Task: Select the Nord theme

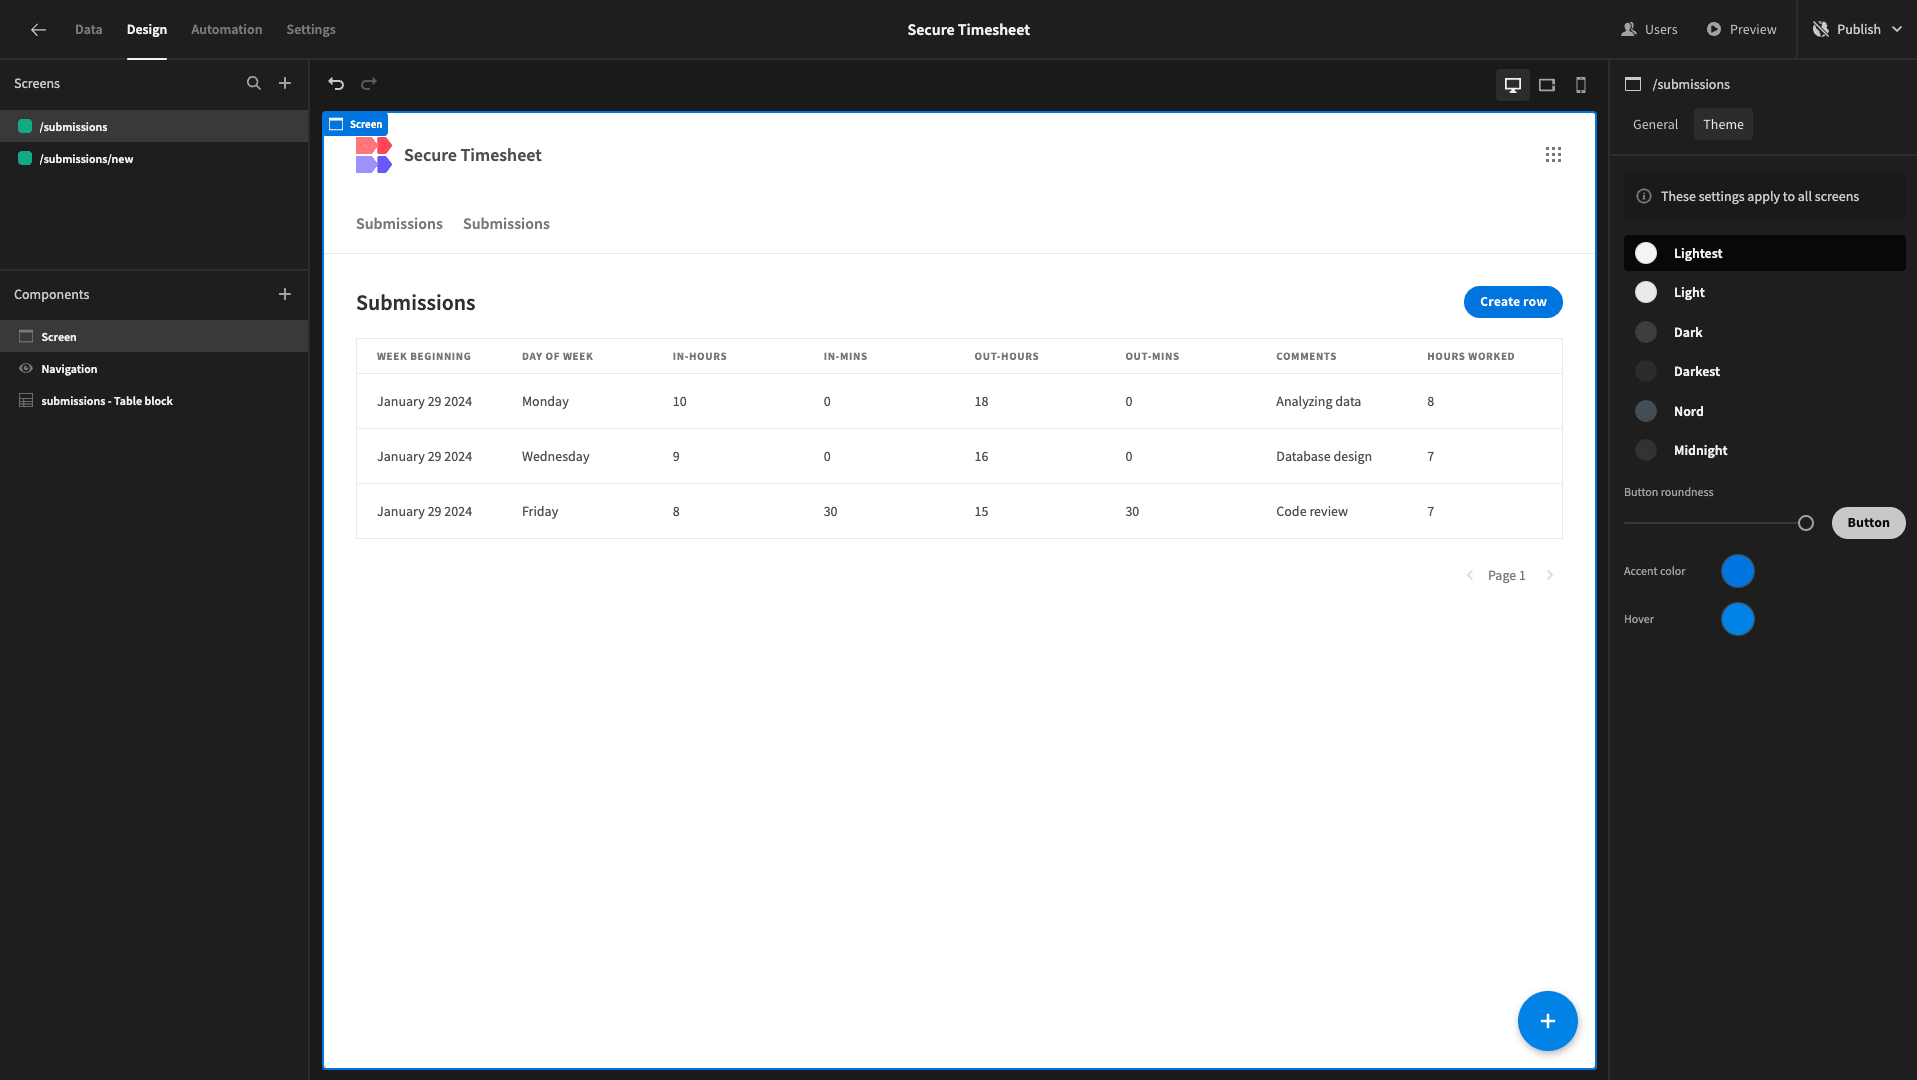Action: coord(1765,411)
